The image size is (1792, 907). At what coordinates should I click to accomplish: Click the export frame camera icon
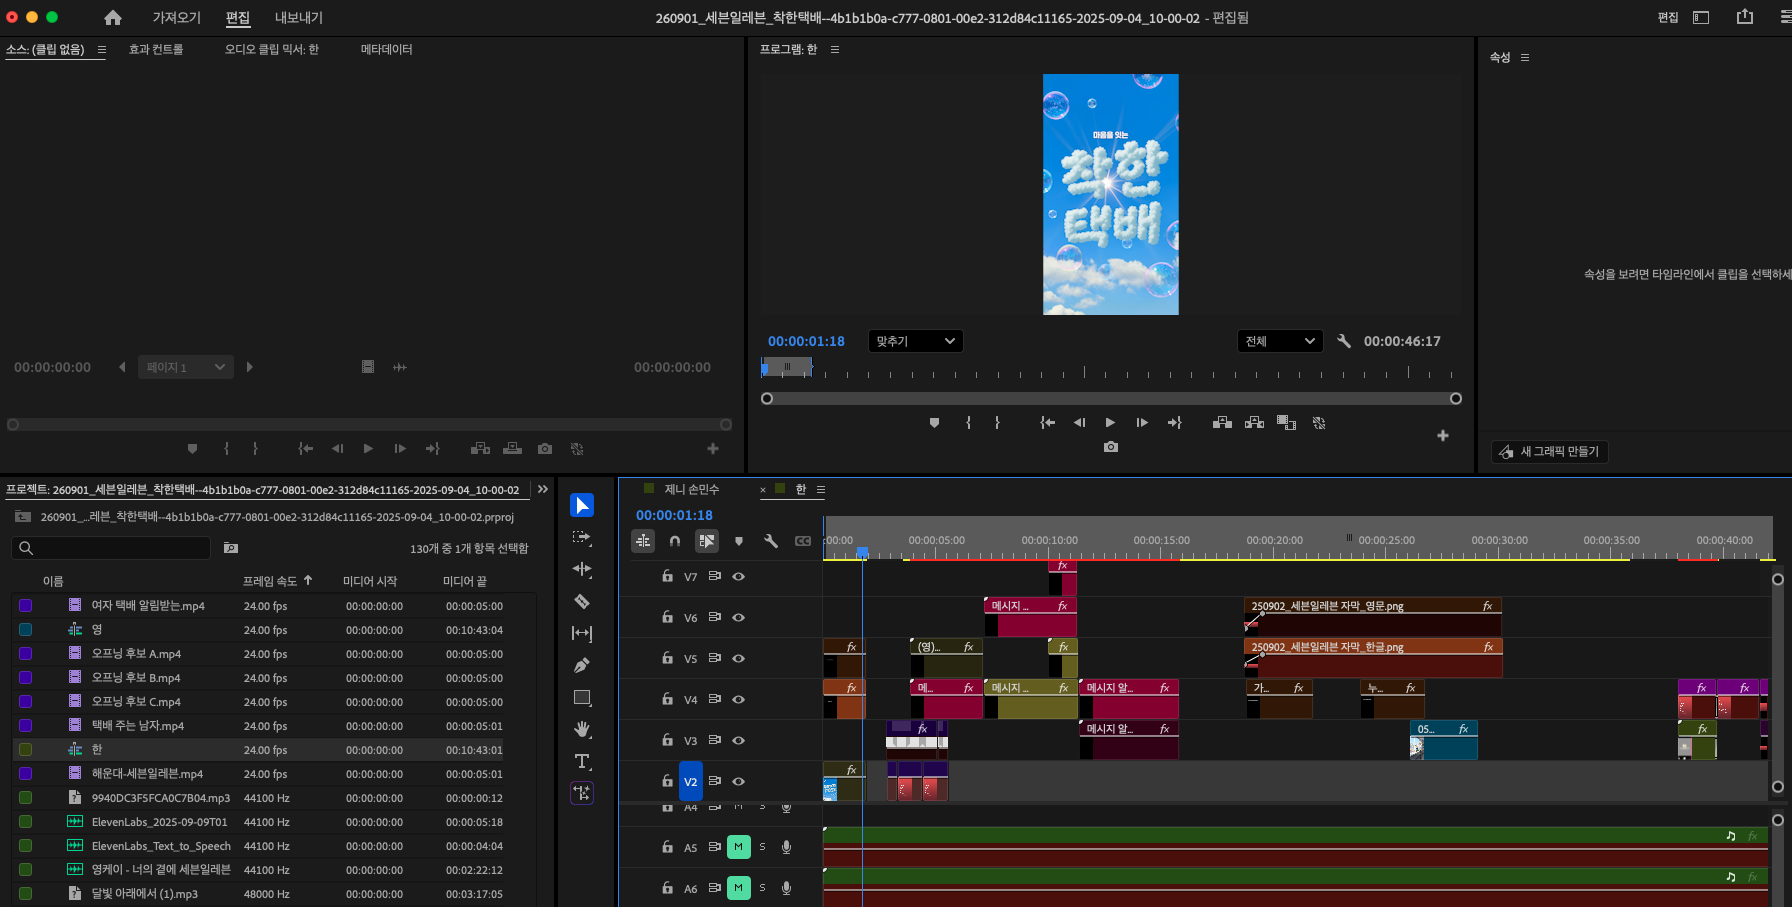1110,447
